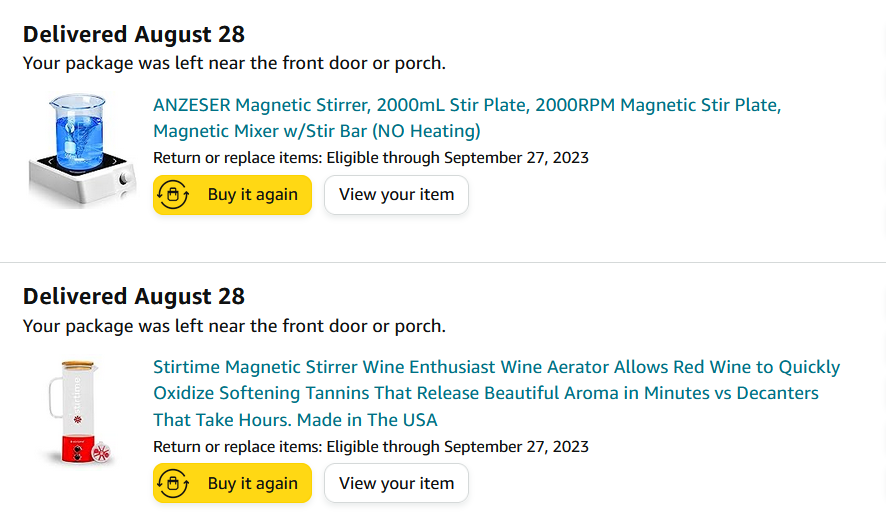The height and width of the screenshot is (525, 886).
Task: View your Stirtime wine aerator item
Action: point(396,483)
